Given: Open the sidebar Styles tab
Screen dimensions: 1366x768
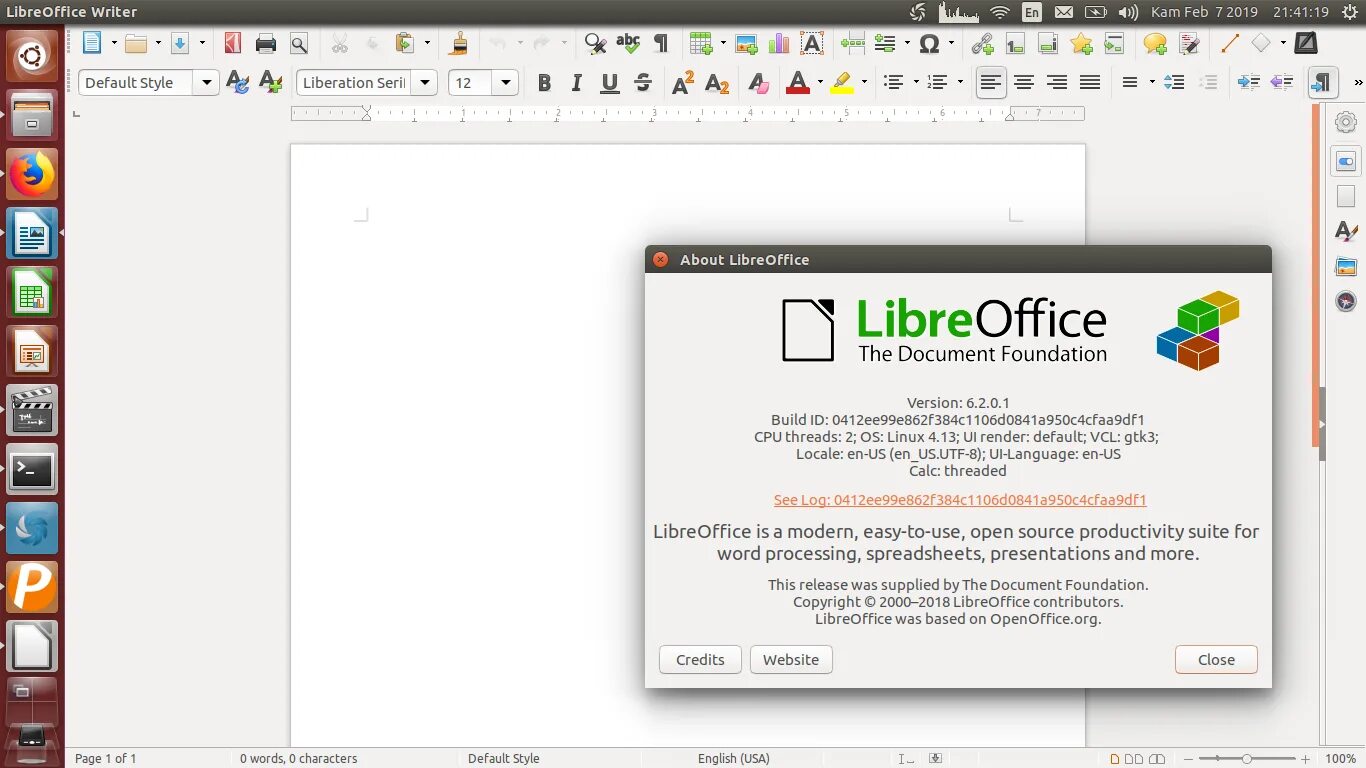Looking at the screenshot, I should [1346, 231].
